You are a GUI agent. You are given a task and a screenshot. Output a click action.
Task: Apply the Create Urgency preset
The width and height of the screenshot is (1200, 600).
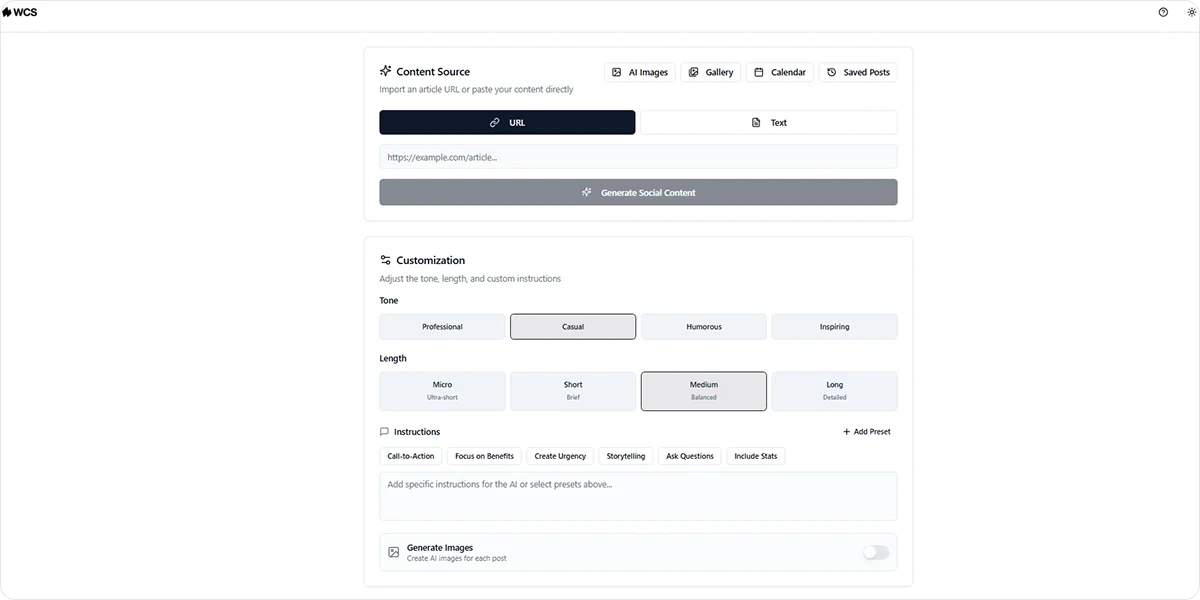coord(560,456)
